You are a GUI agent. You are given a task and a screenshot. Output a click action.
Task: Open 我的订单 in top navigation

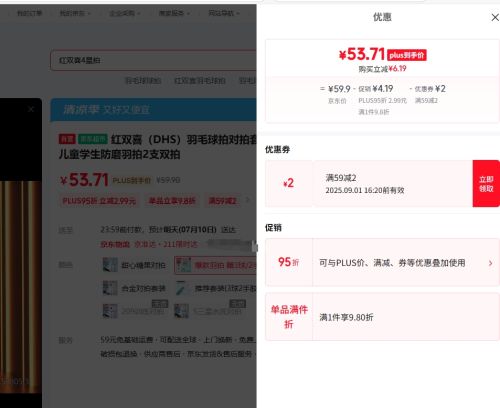point(29,13)
